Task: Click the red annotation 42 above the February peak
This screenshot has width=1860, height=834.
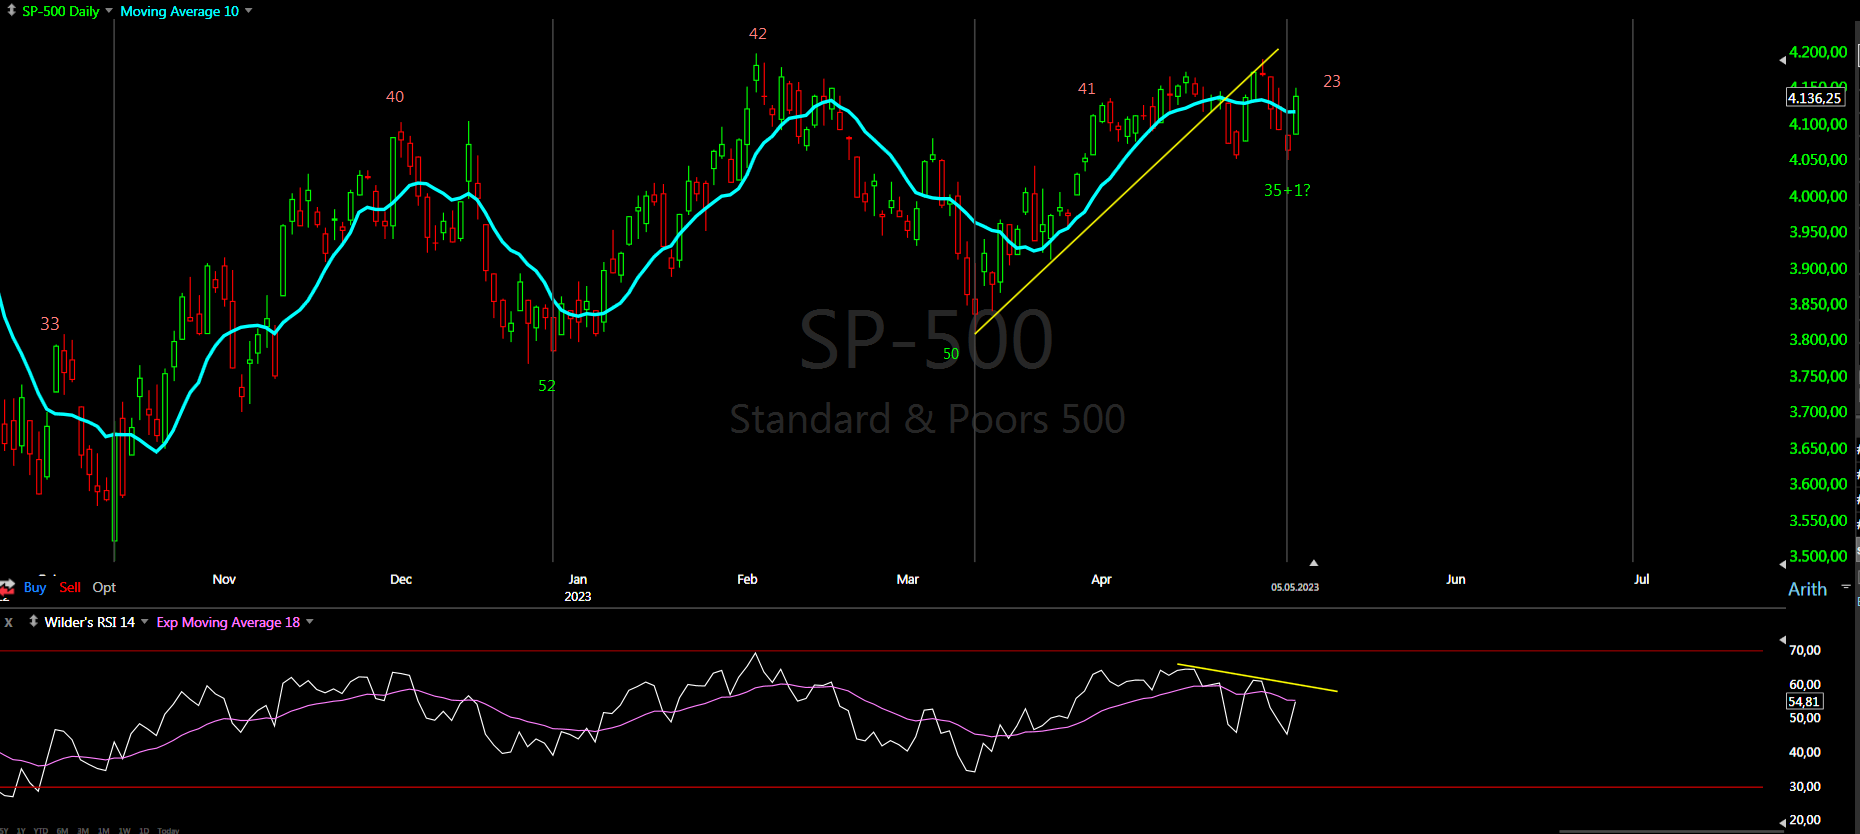Action: click(758, 34)
